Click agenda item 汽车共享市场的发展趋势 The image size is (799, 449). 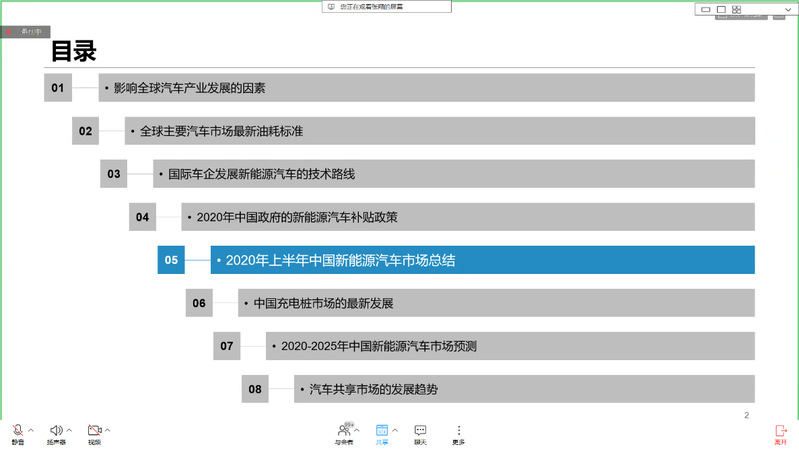[524, 389]
